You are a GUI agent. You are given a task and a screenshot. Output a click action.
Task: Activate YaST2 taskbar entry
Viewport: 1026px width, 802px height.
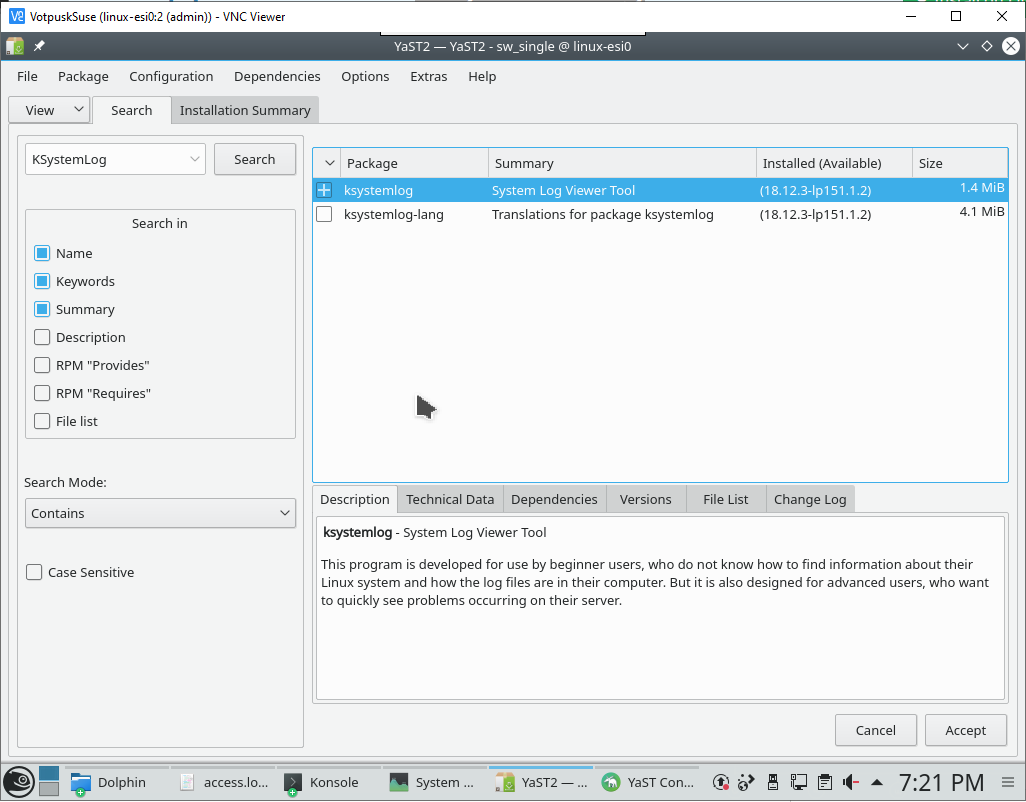click(540, 782)
